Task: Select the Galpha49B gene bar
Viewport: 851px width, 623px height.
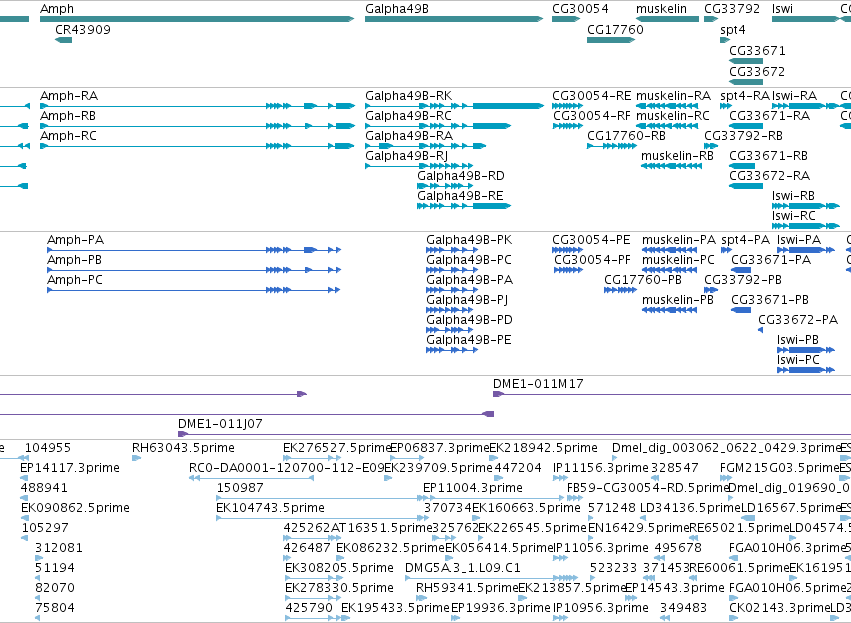Action: pyautogui.click(x=454, y=19)
